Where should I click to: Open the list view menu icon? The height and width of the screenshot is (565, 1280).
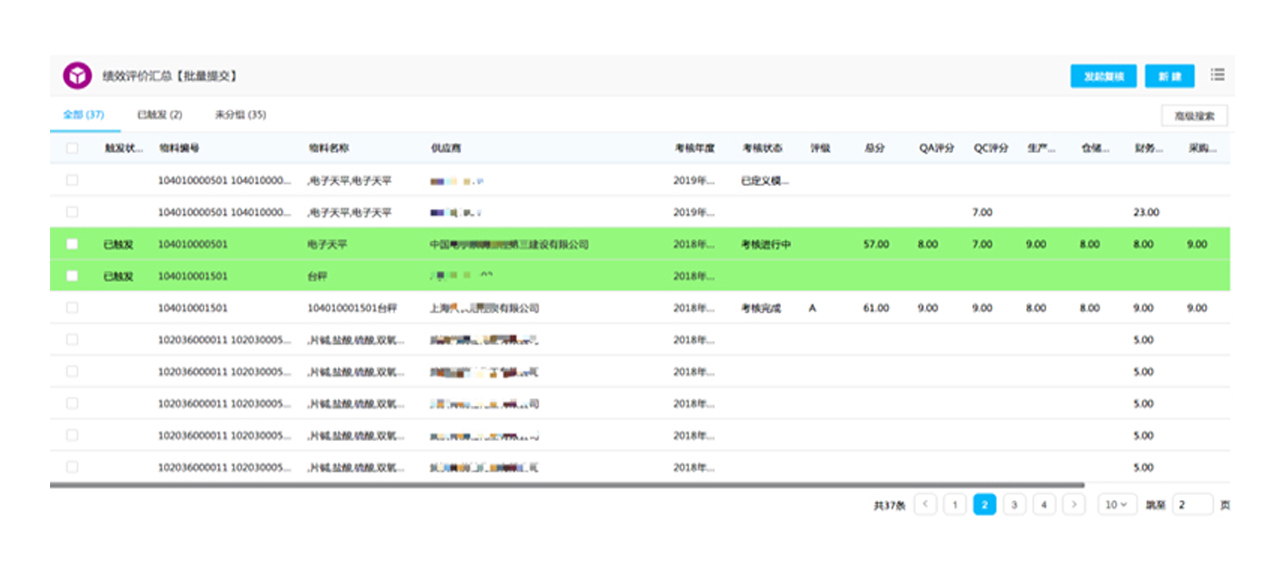click(x=1217, y=75)
